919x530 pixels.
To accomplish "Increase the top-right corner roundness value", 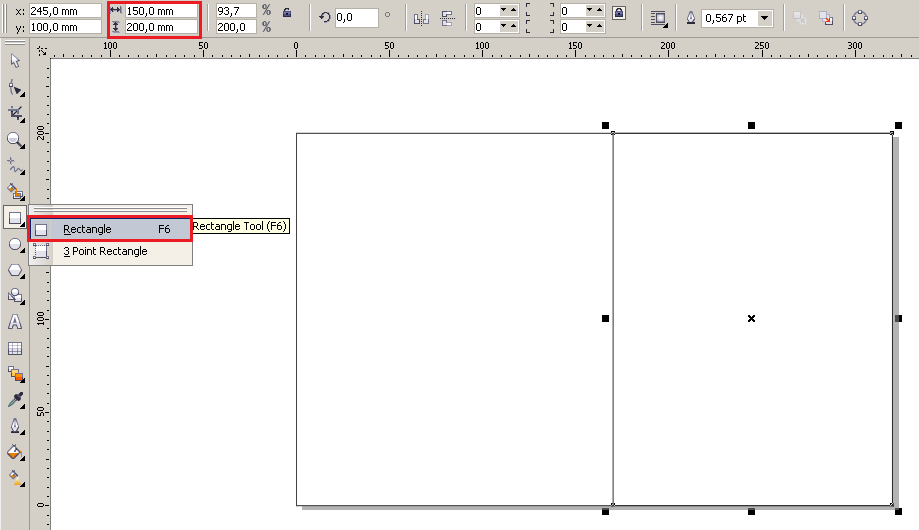I will pos(600,10).
